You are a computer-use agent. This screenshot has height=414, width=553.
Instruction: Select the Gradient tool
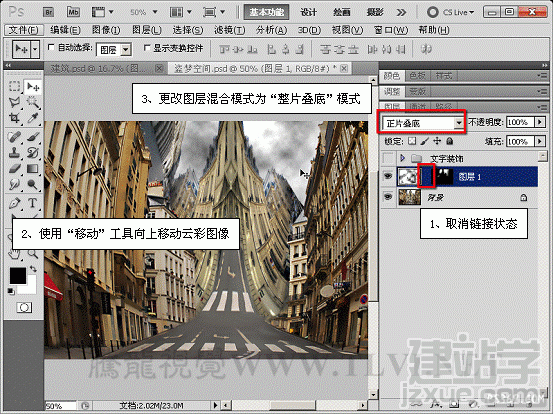[33, 168]
